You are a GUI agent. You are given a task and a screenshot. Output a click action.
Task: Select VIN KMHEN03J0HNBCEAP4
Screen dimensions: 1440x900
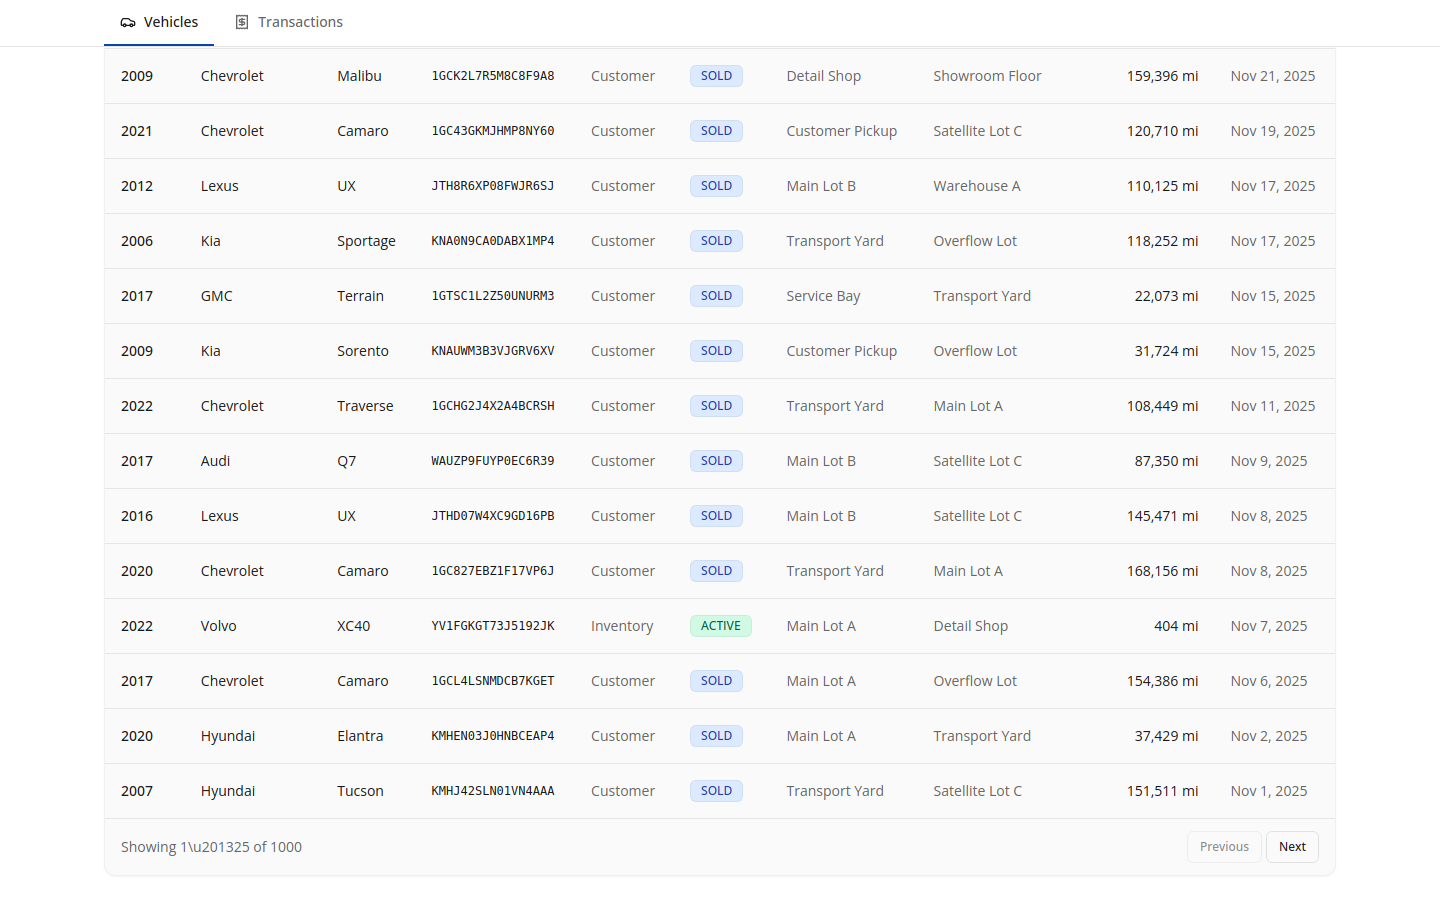493,736
